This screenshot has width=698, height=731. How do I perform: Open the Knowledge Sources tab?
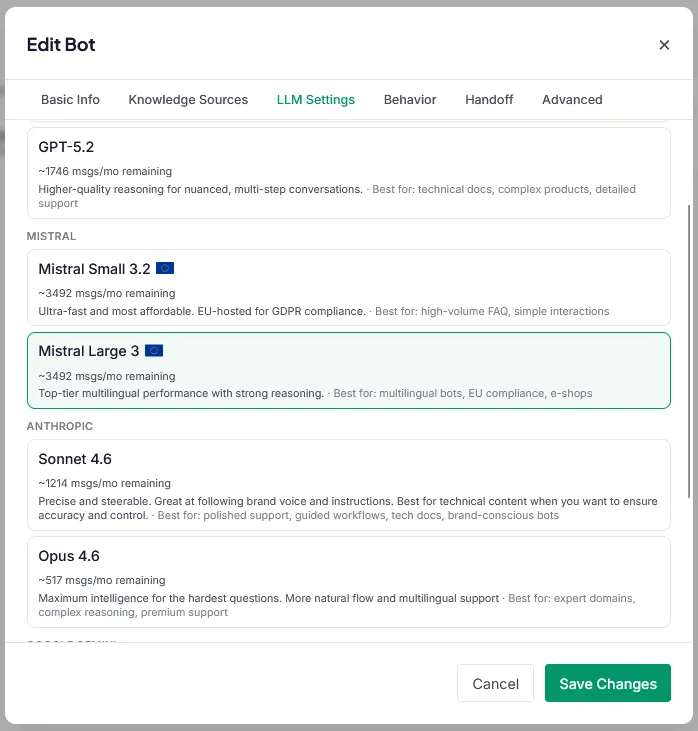(188, 100)
